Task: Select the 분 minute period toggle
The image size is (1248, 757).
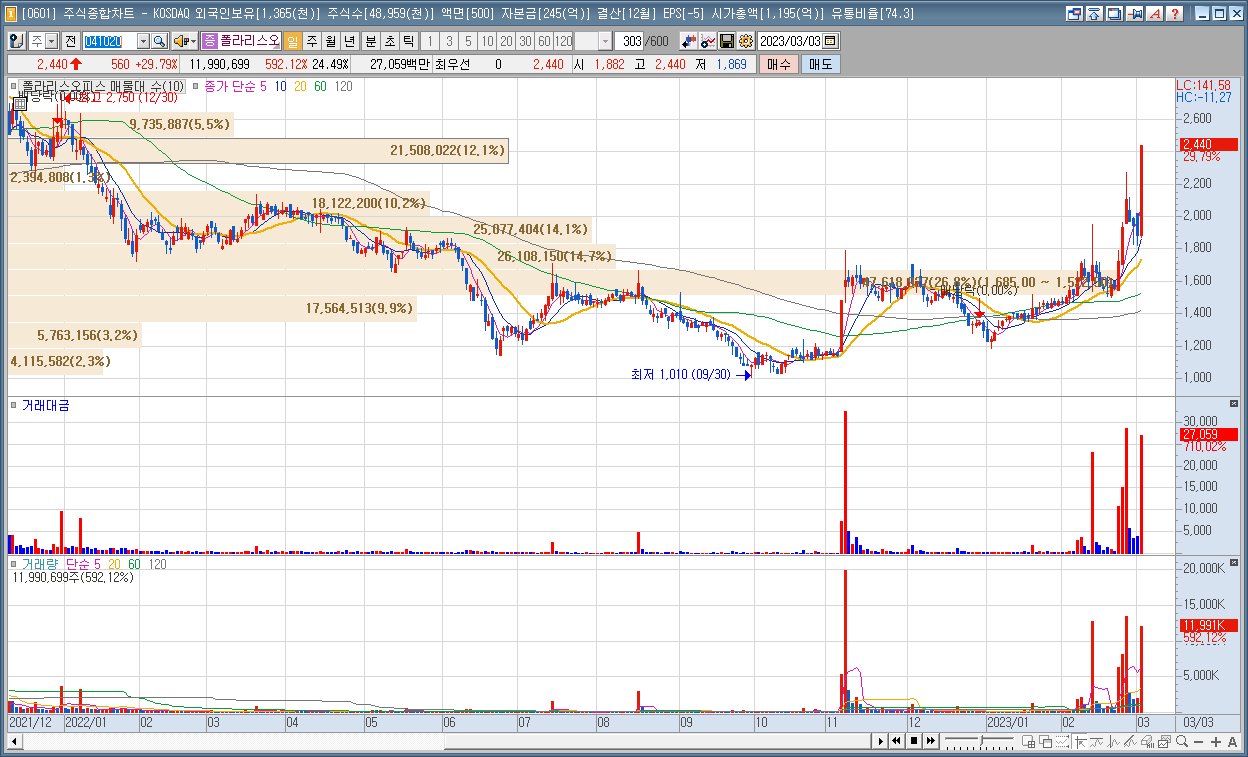Action: coord(370,41)
